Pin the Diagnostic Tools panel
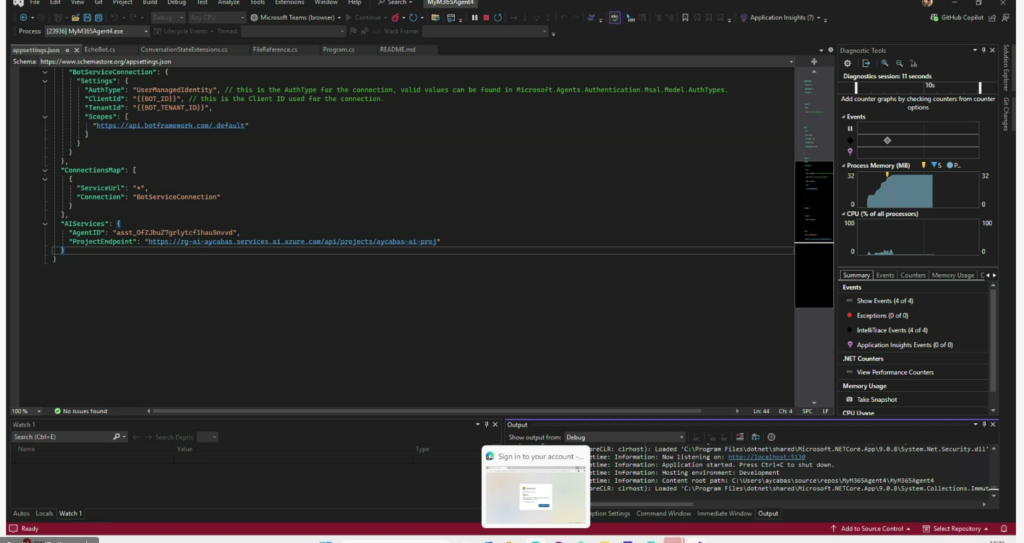Image resolution: width=1024 pixels, height=543 pixels. [x=984, y=50]
